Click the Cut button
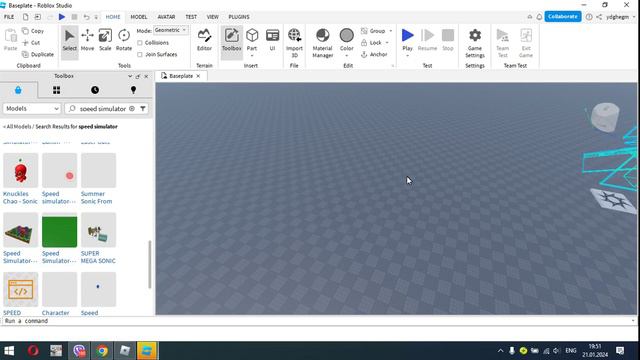This screenshot has height=360, width=640. coord(31,42)
